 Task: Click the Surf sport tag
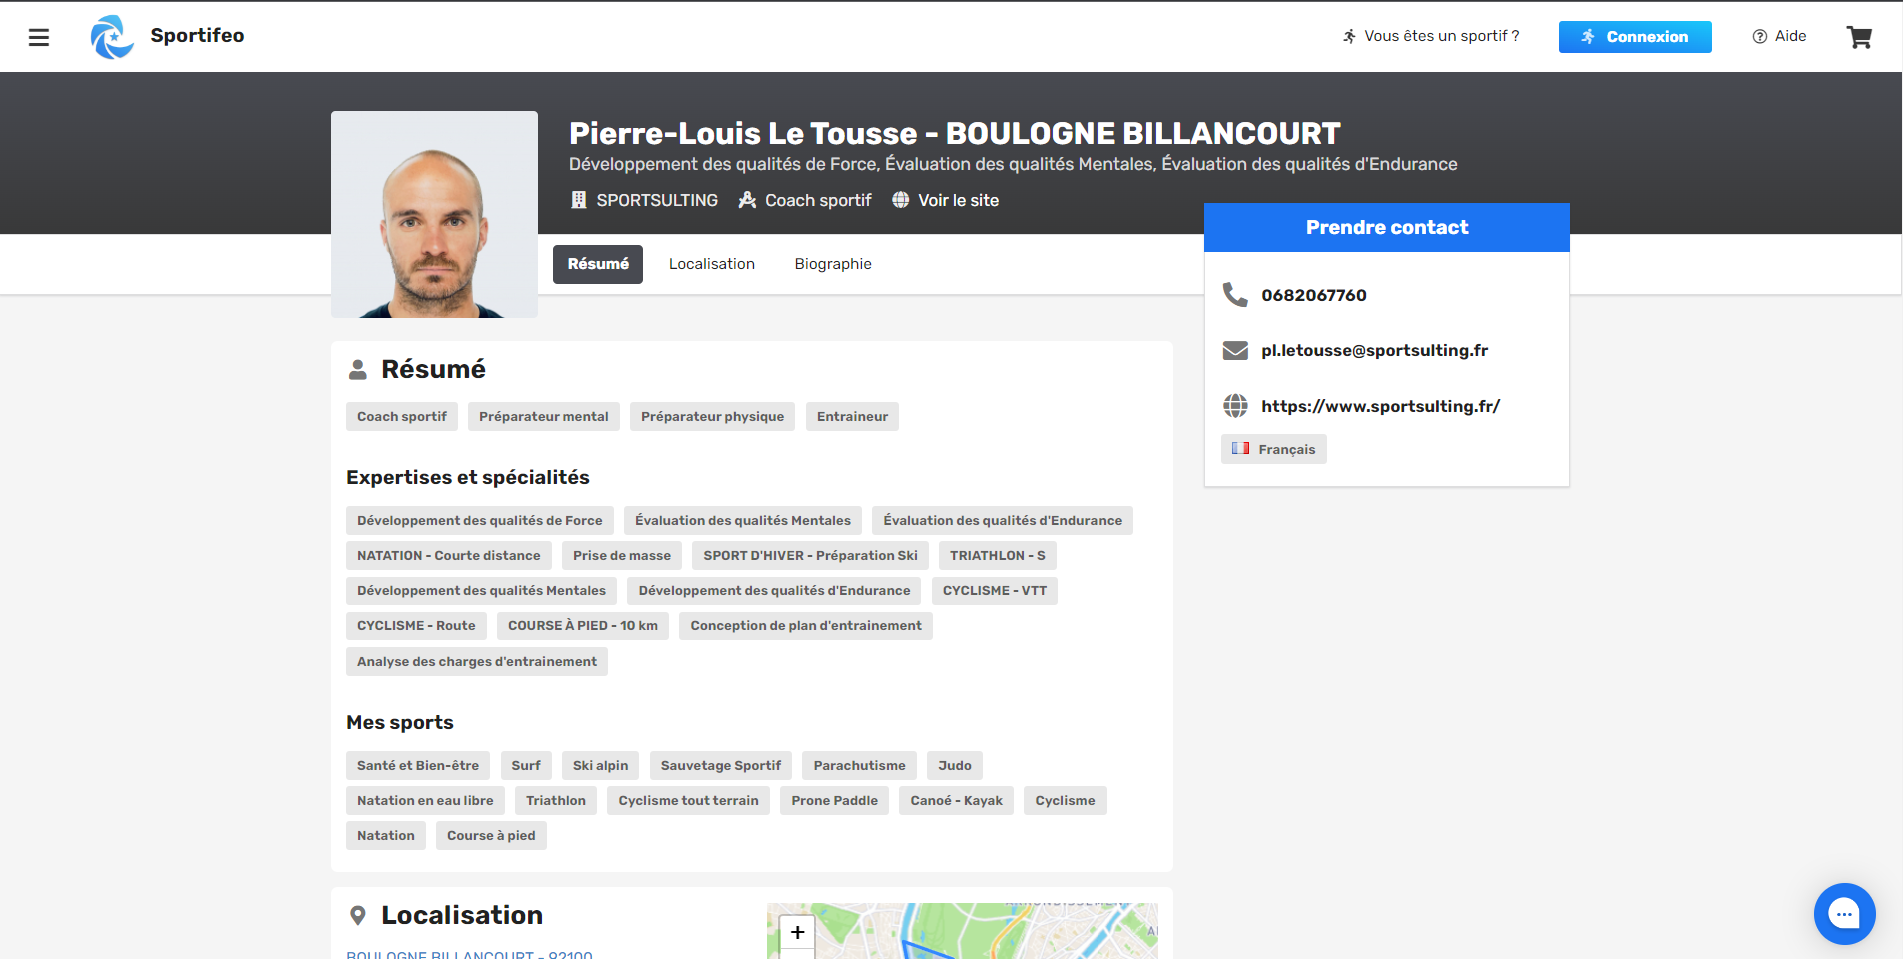click(526, 766)
